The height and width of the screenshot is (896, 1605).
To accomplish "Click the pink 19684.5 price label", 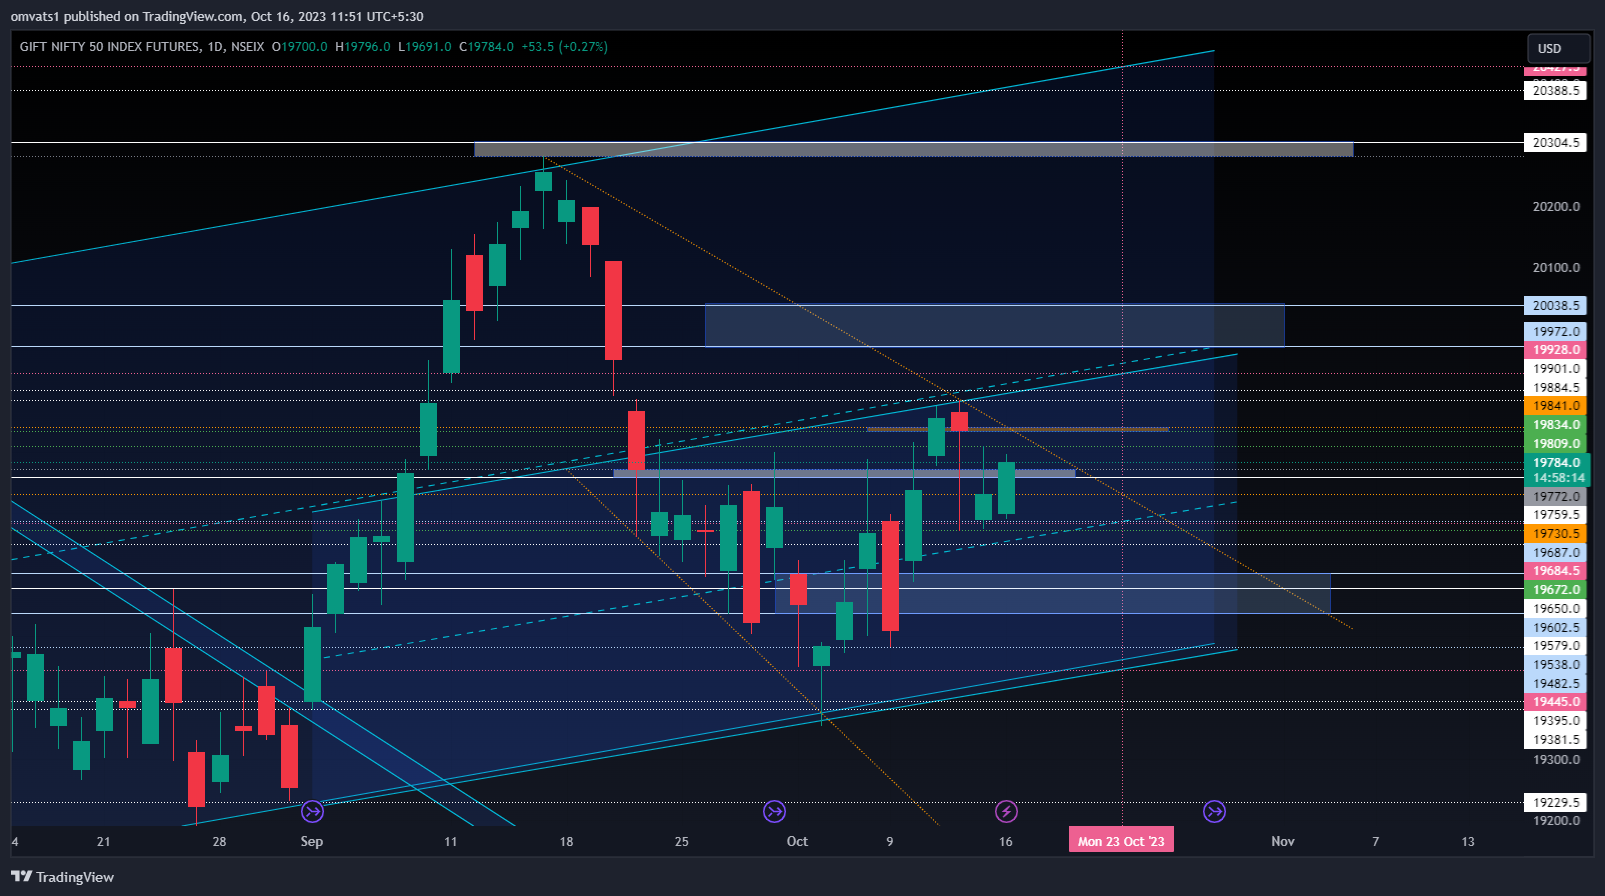I will click(x=1556, y=571).
